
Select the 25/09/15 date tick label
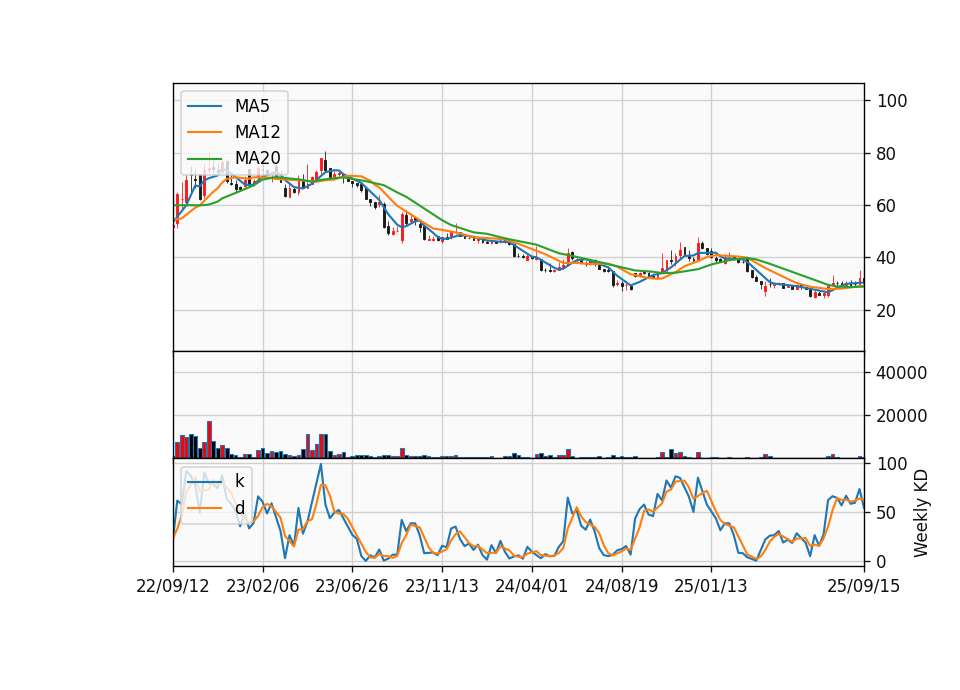pyautogui.click(x=864, y=586)
